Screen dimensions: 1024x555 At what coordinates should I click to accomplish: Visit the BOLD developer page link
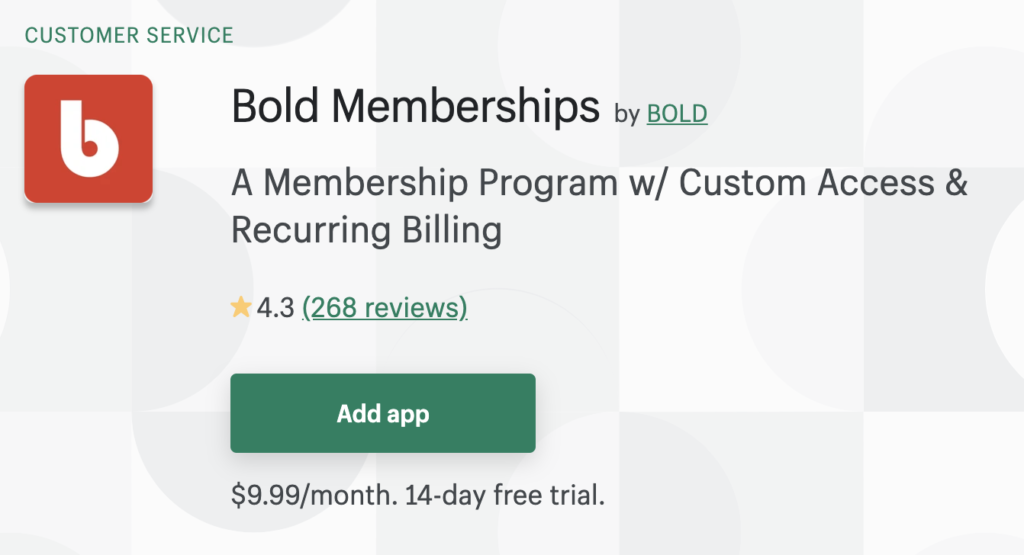677,114
